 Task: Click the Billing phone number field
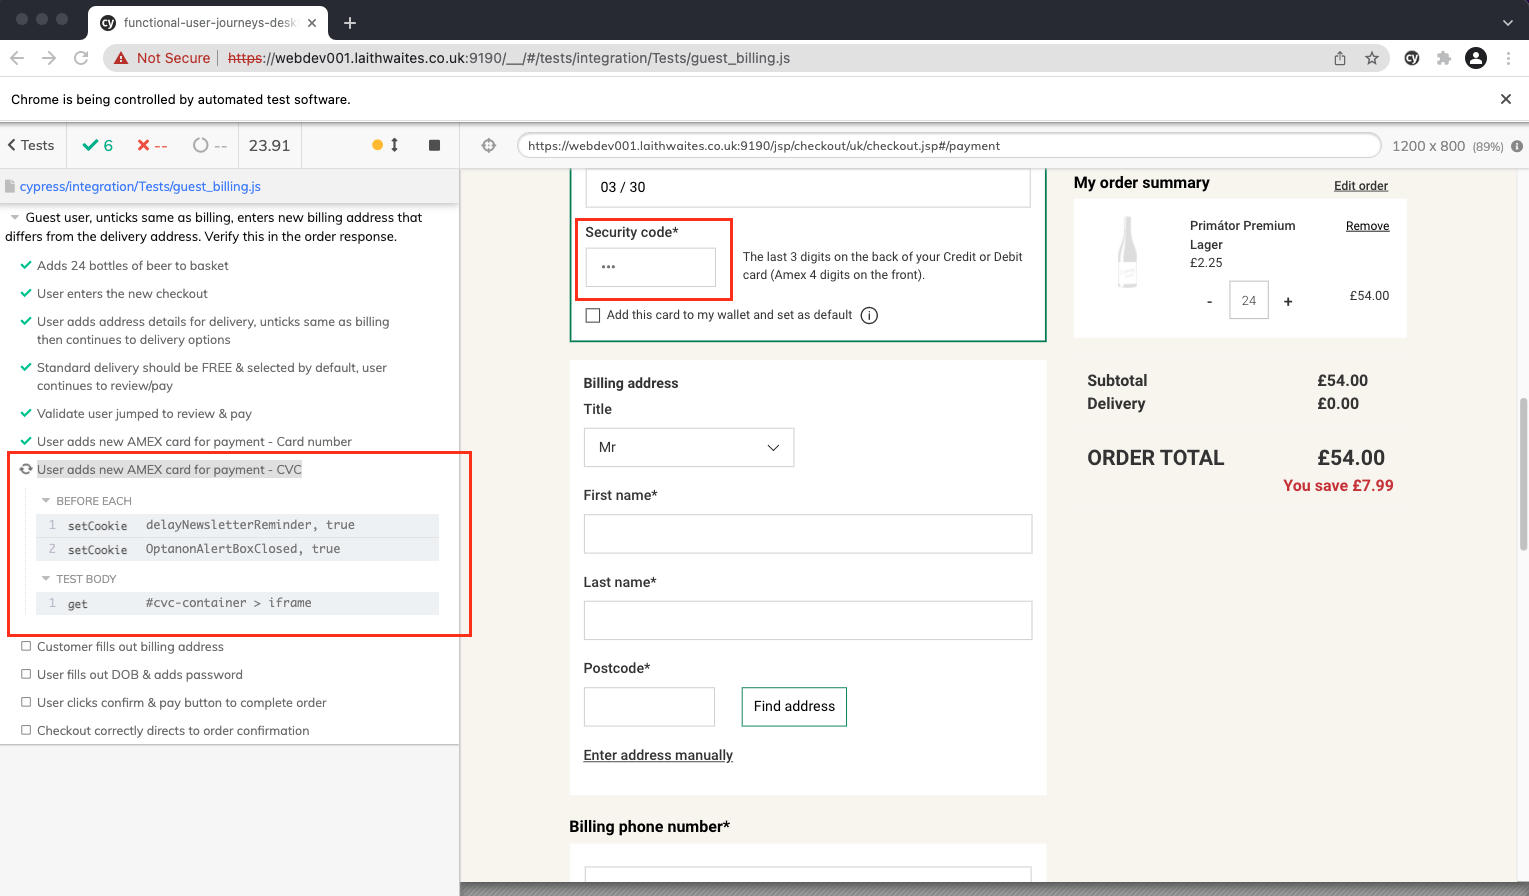coord(808,874)
